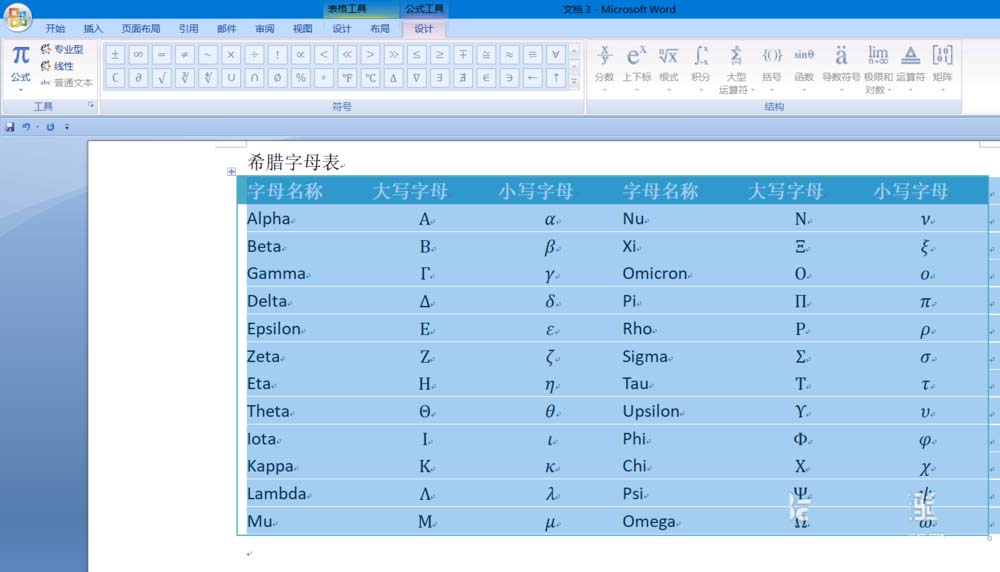Screen dimensions: 1000x572
Task: Expand the 上下标 (script) structures
Action: tap(636, 68)
